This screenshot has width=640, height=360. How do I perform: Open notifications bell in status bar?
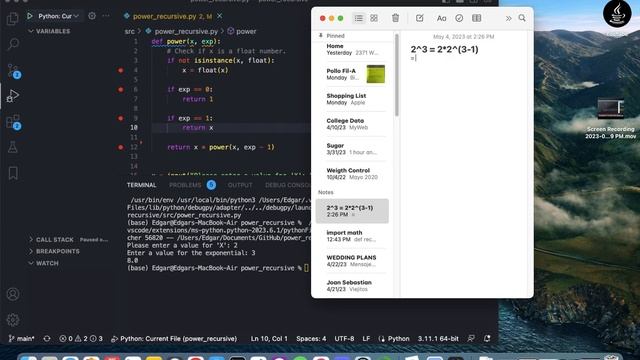487,338
